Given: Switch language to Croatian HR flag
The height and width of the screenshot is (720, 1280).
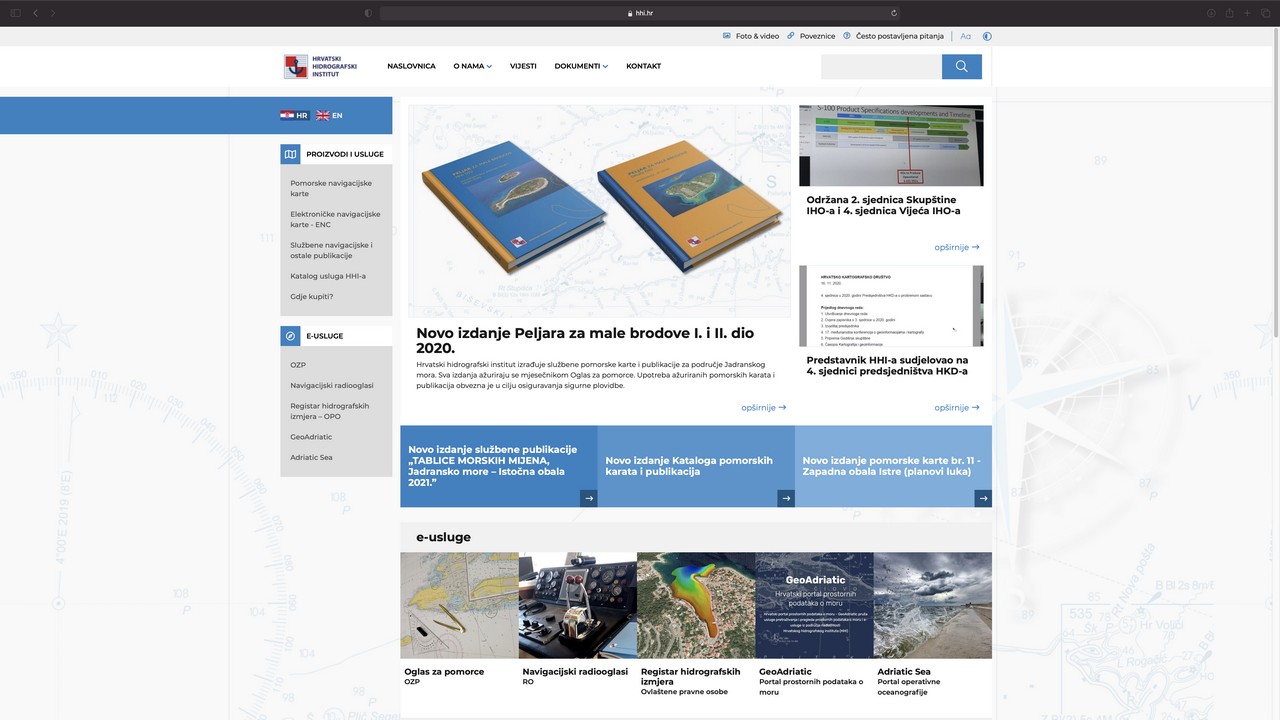Looking at the screenshot, I should tap(294, 116).
